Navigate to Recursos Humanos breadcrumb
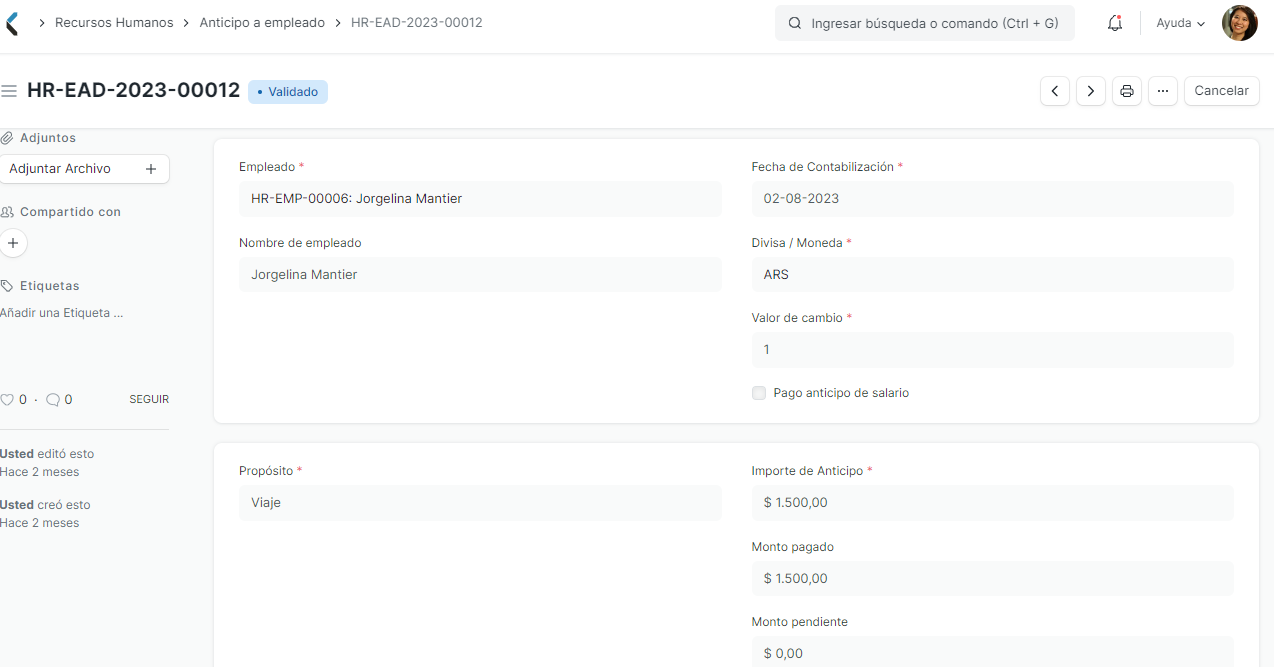 pyautogui.click(x=114, y=22)
